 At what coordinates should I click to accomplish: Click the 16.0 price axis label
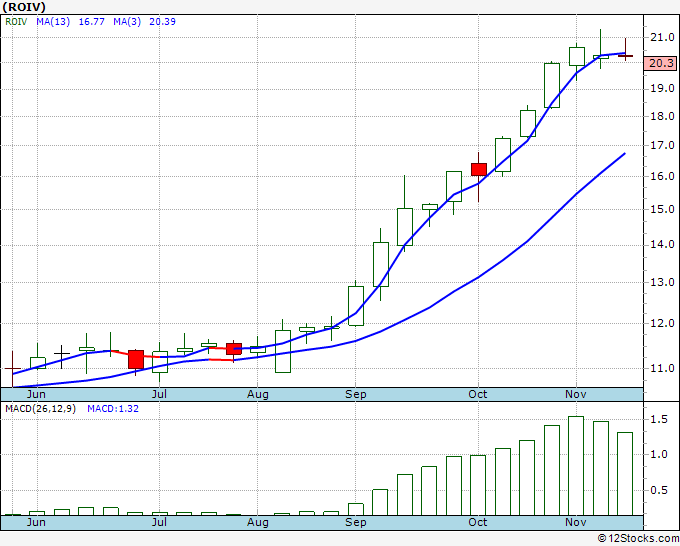coord(657,177)
